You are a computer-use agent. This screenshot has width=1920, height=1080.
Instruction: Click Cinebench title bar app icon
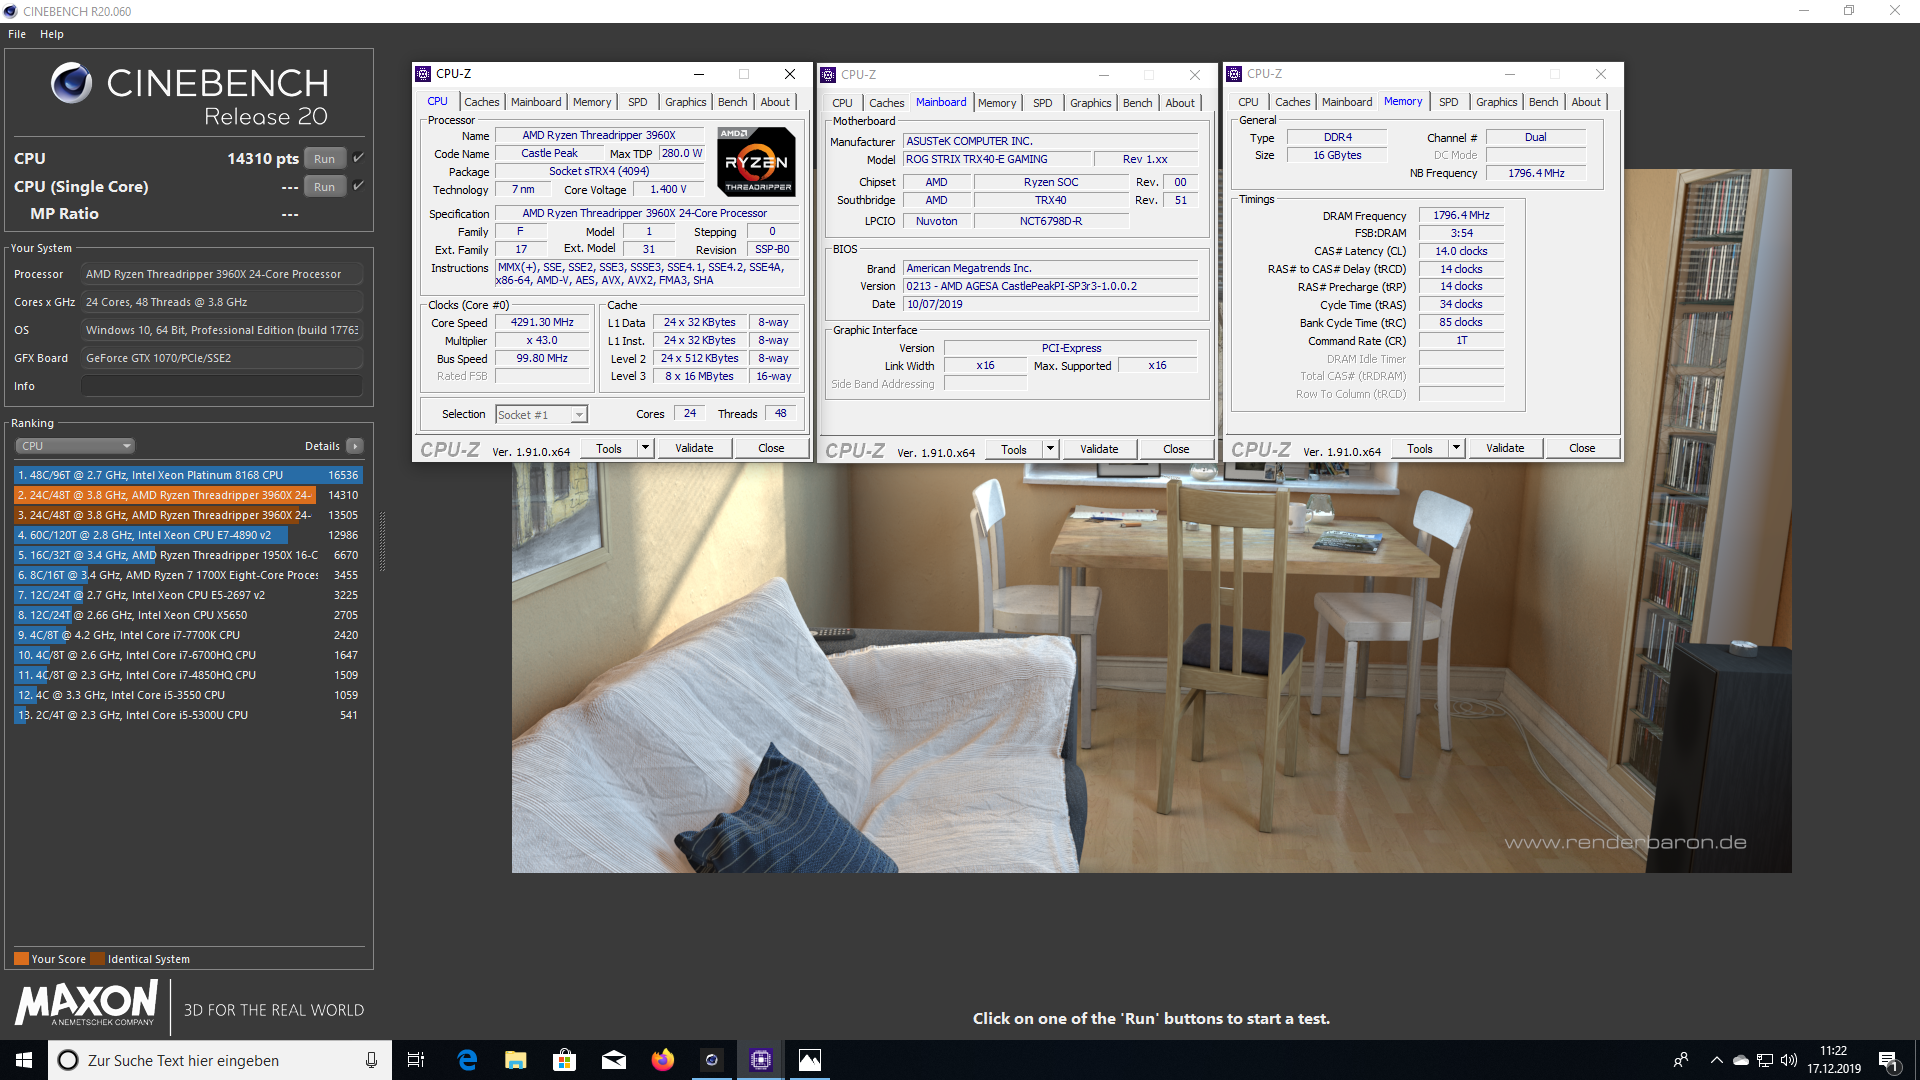[10, 11]
